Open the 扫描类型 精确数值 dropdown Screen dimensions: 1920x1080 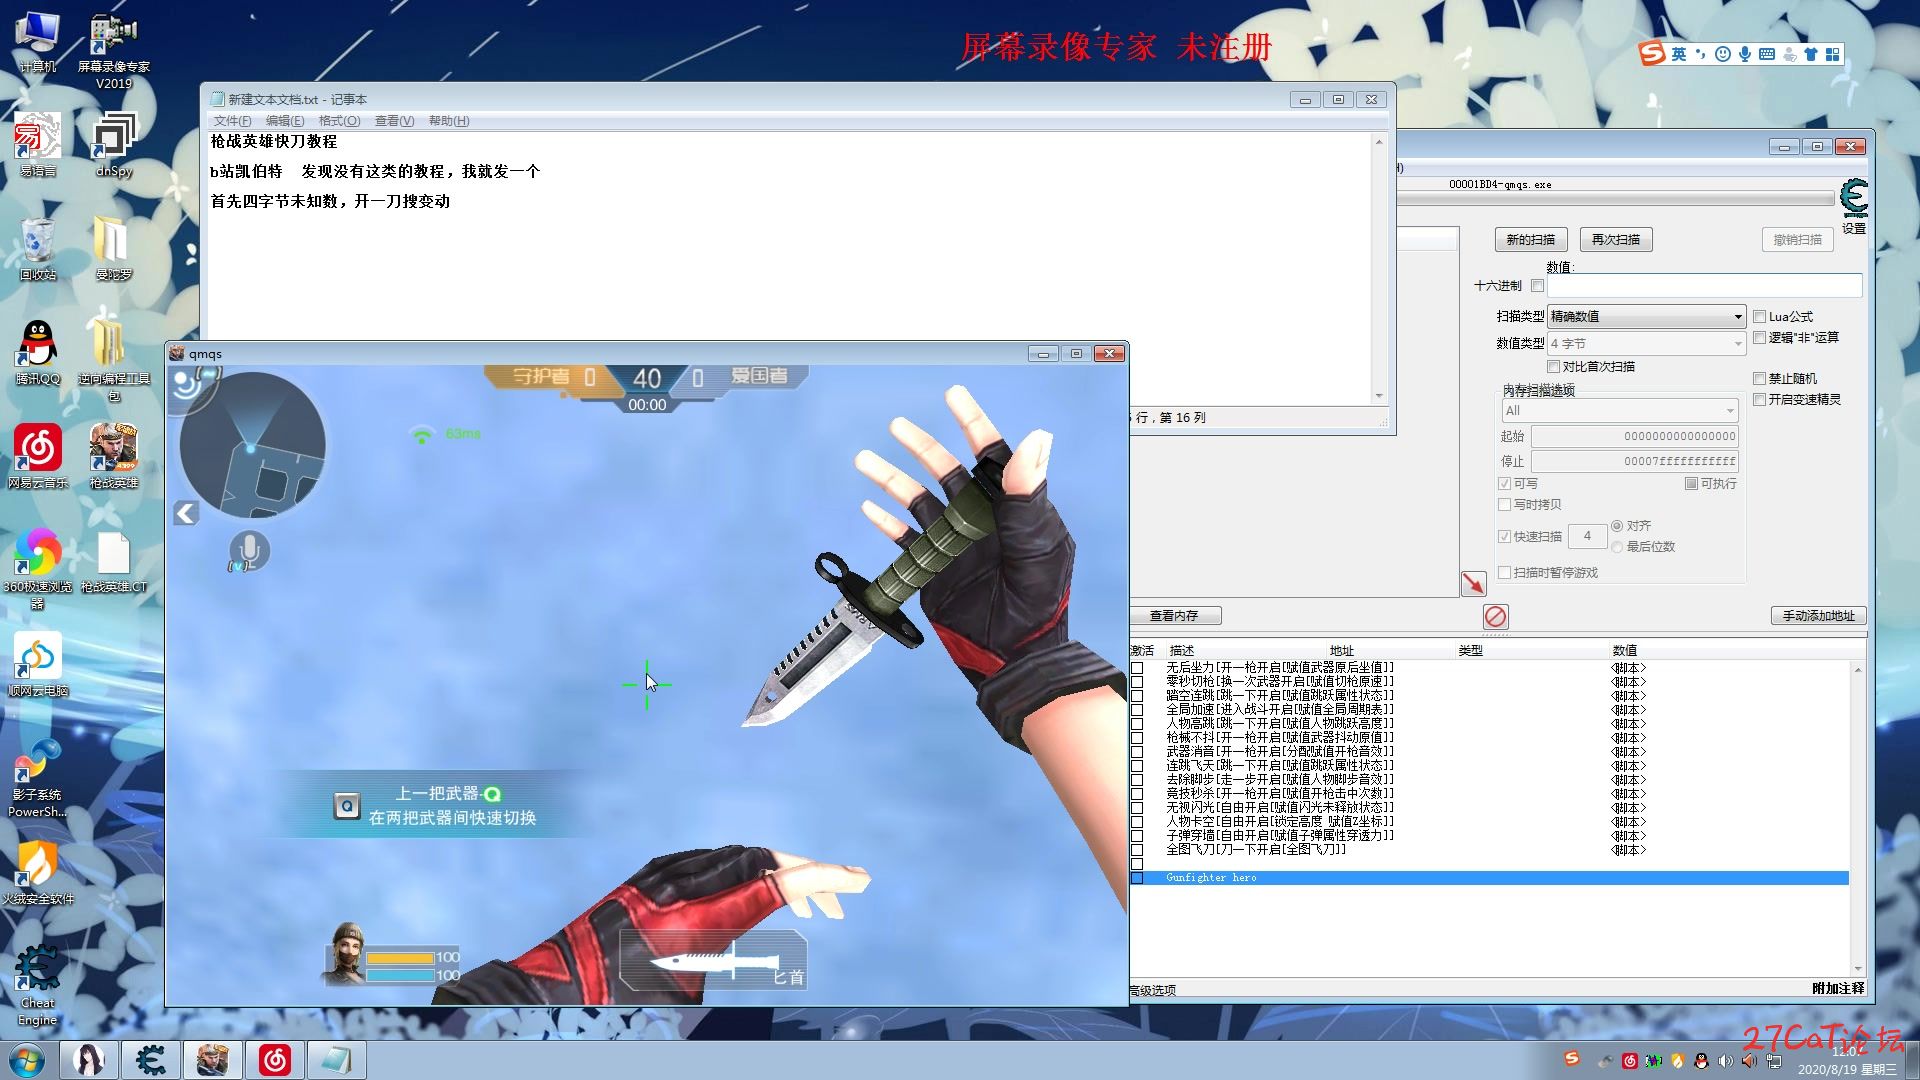pos(1646,316)
